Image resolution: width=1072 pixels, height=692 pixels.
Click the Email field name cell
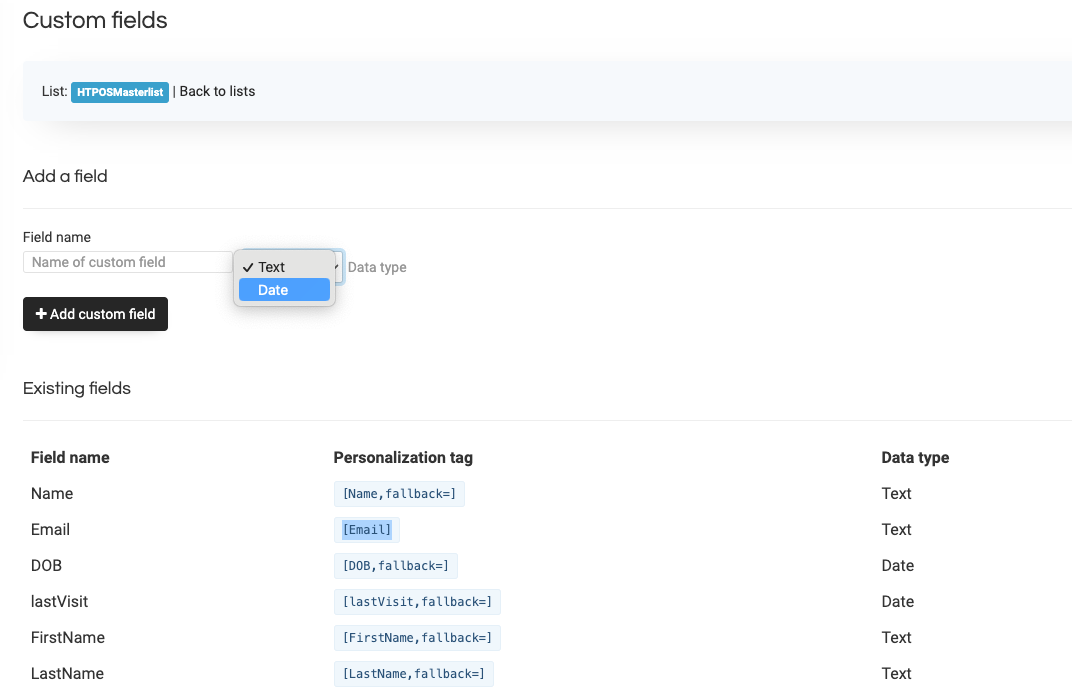pyautogui.click(x=51, y=530)
